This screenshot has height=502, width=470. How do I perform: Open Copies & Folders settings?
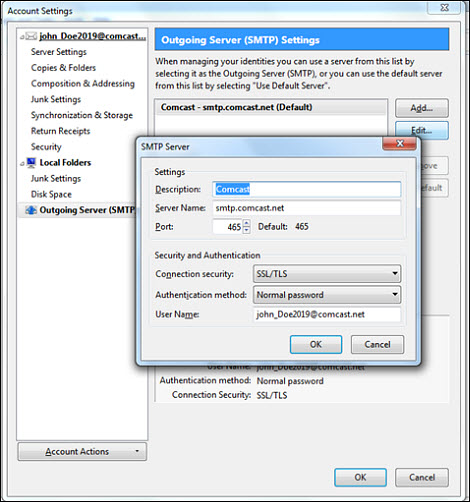(x=63, y=68)
